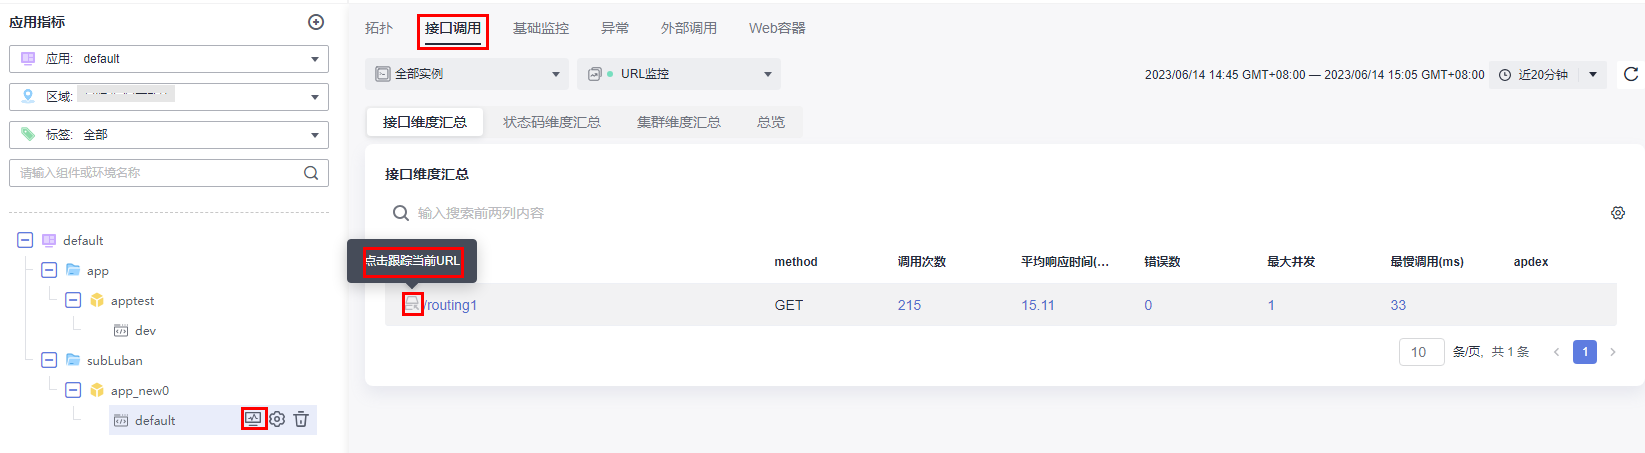This screenshot has height=453, width=1645.
Task: Click the 最慢调用(ms) column header
Action: coord(1427,262)
